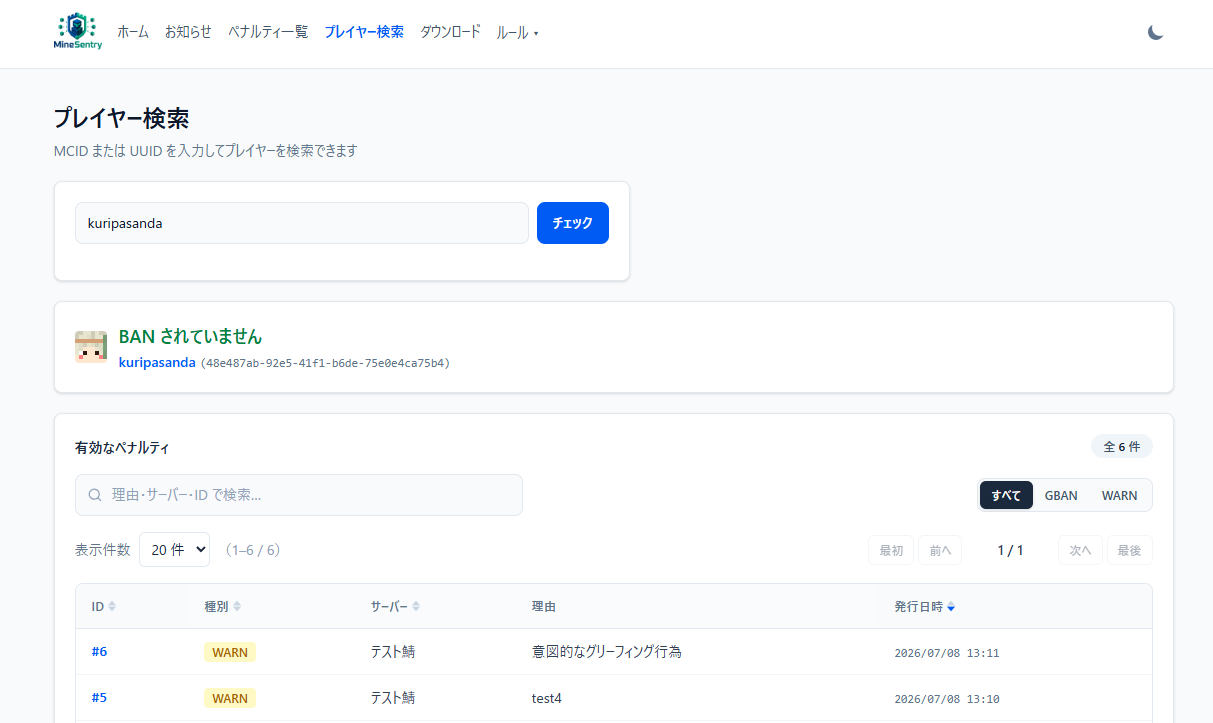Viewport: 1213px width, 723px height.
Task: Click date 2026/07/08 13:11
Action: (x=946, y=653)
